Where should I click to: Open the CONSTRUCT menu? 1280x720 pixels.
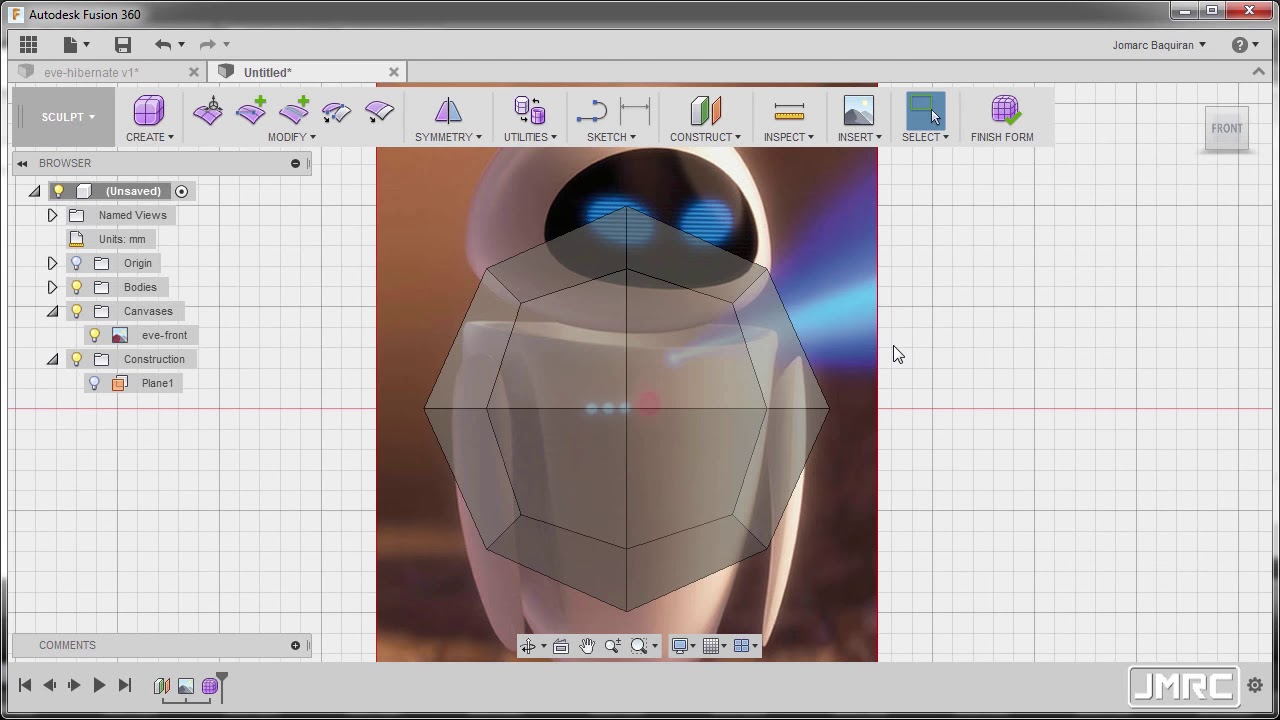pos(705,137)
